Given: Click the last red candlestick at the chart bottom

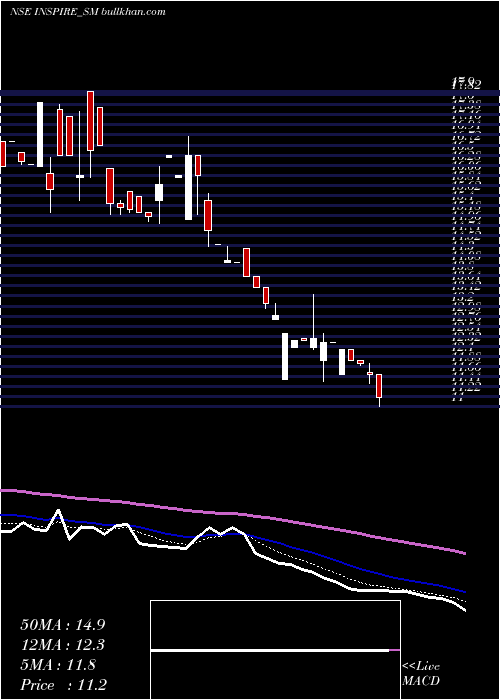Looking at the screenshot, I should 379,386.
